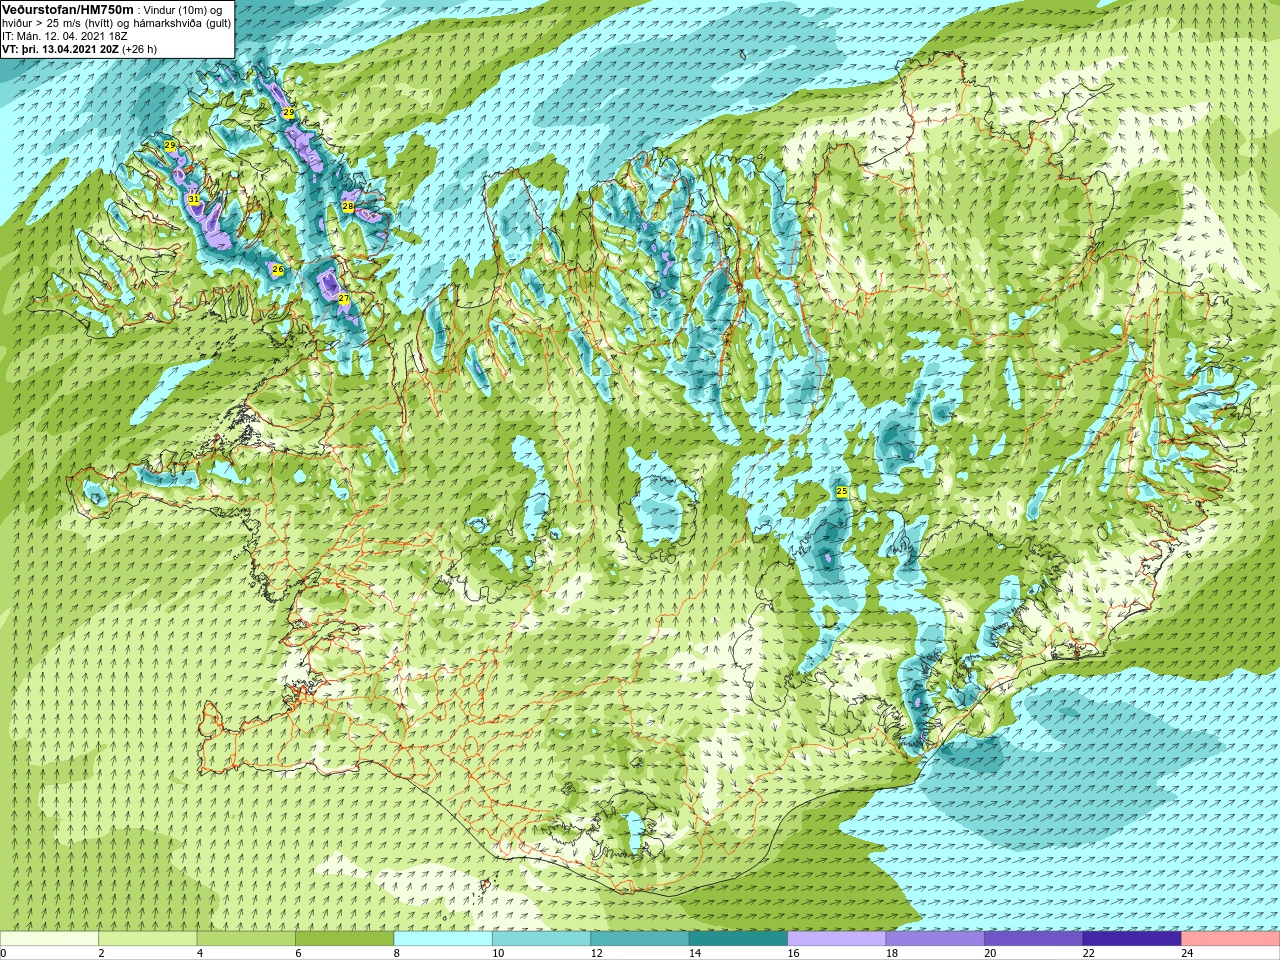
Task: Click the yellow gust marker labeled 27
Action: 343,298
